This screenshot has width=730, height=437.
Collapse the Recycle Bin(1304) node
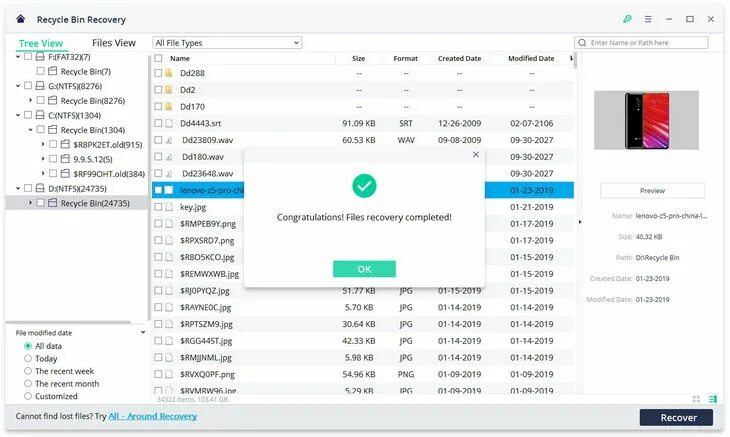[31, 130]
